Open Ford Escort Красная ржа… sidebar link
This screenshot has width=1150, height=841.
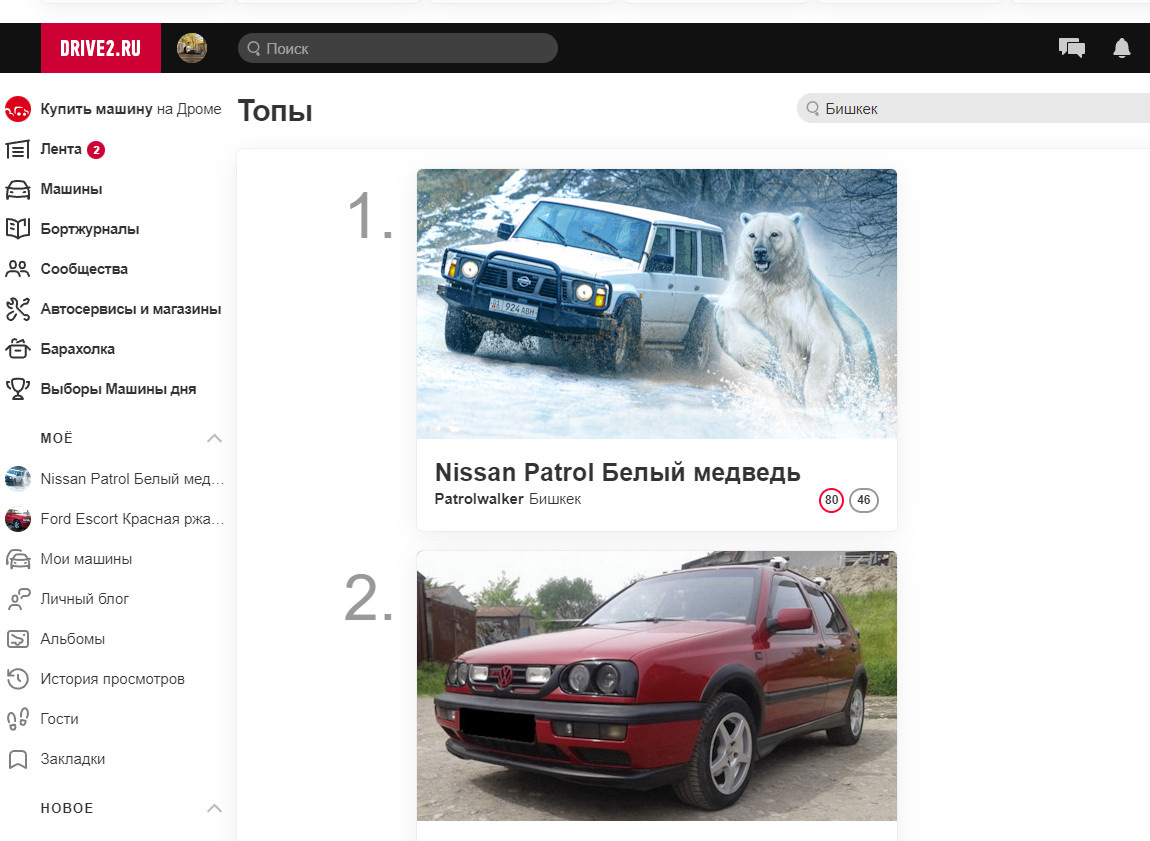132,519
